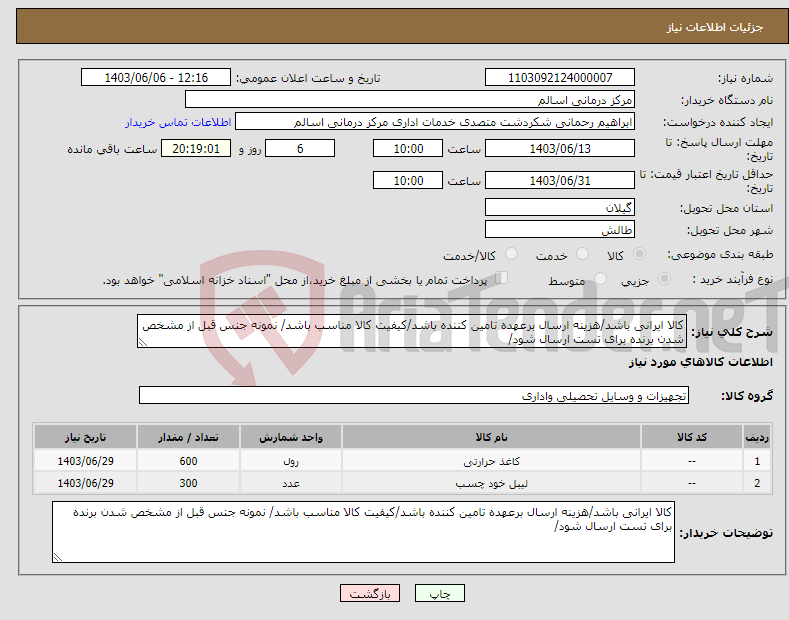
Task: Click the need date in لیبل خود چسب row
Action: 85,483
